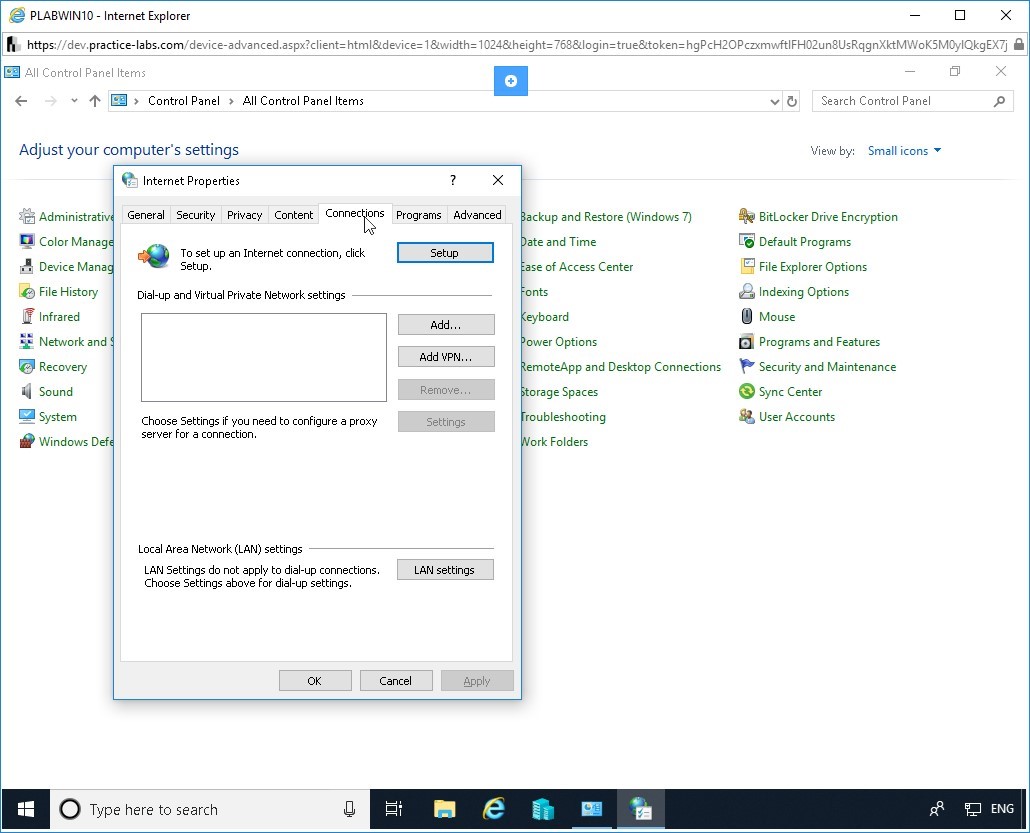Click the taskbar Type here to search box

[210, 809]
